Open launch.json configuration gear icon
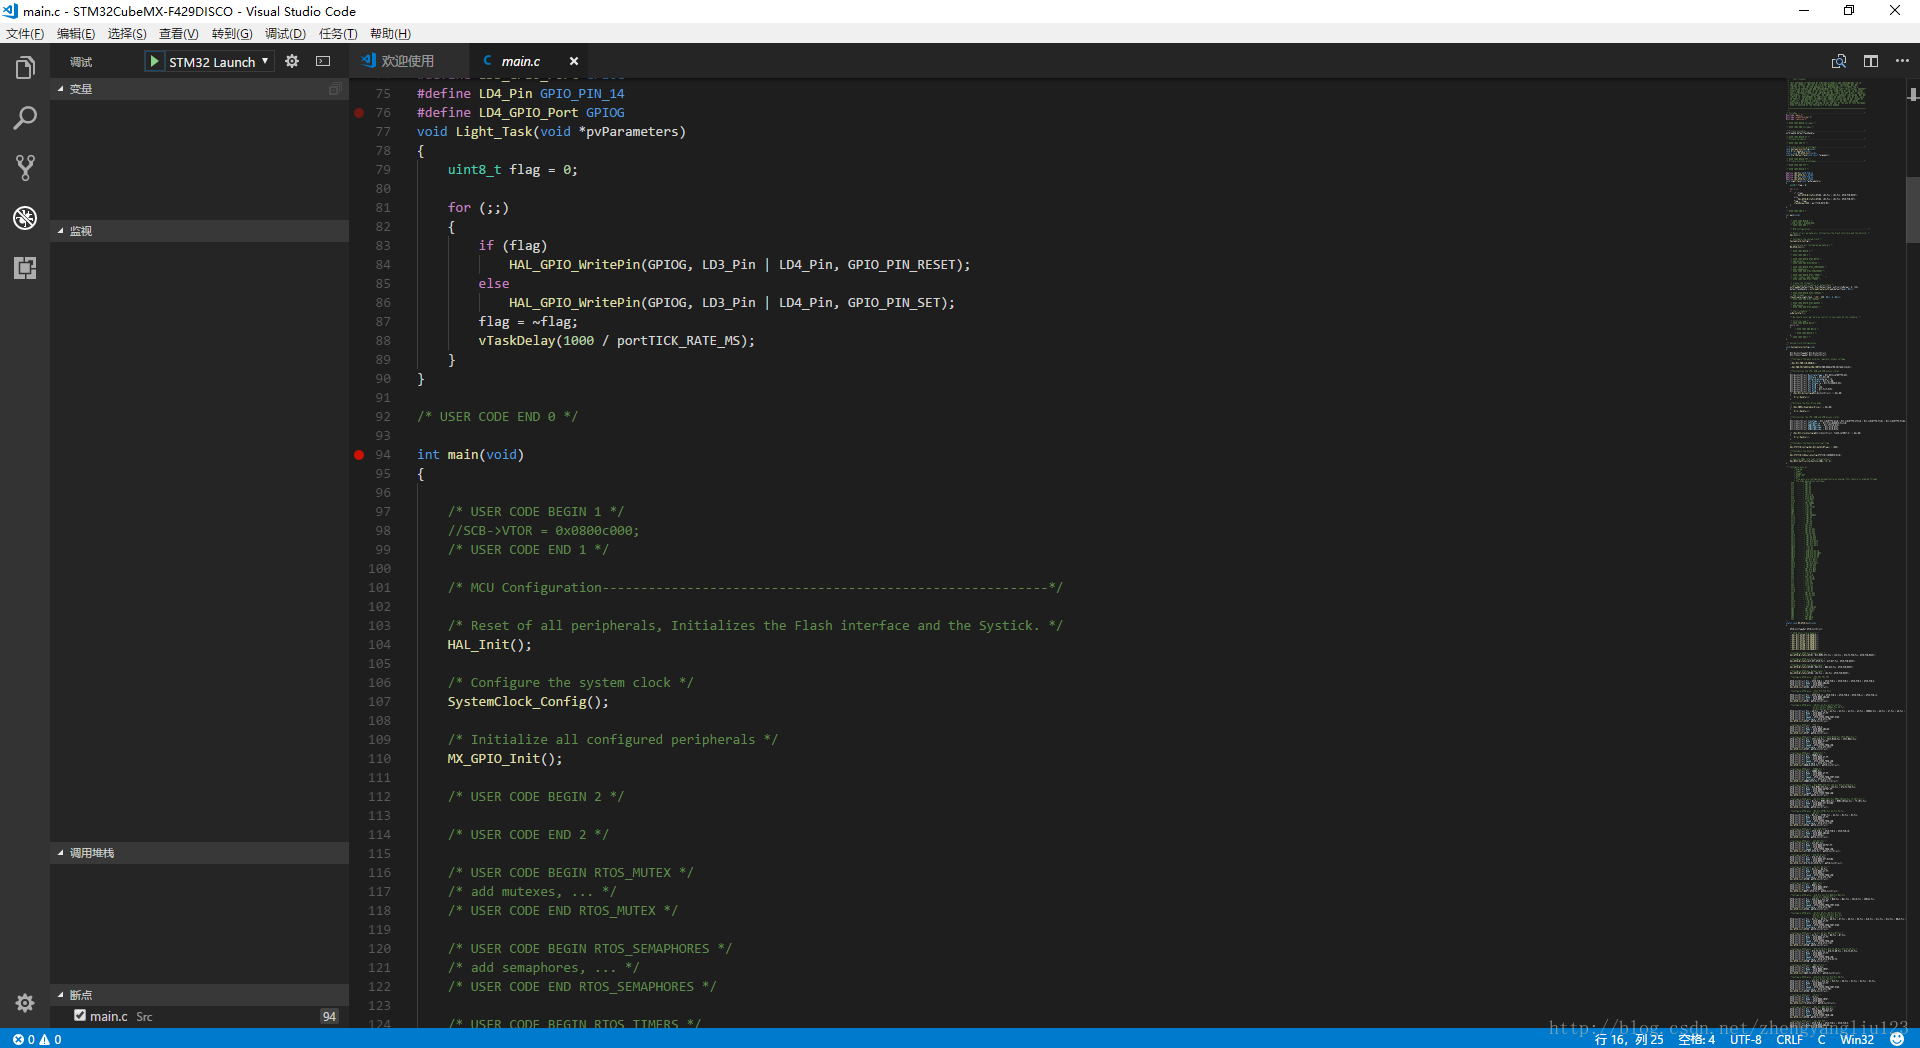This screenshot has width=1920, height=1048. (x=292, y=62)
